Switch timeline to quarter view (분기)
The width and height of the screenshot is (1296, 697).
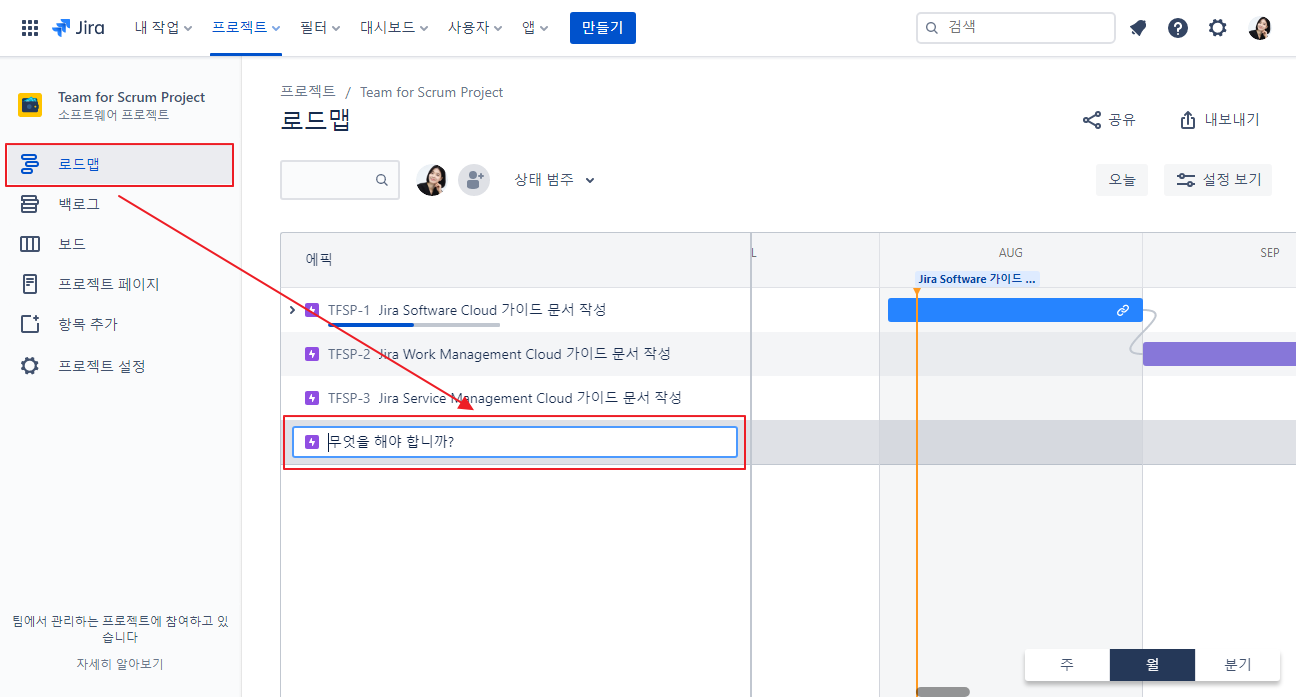click(1237, 665)
